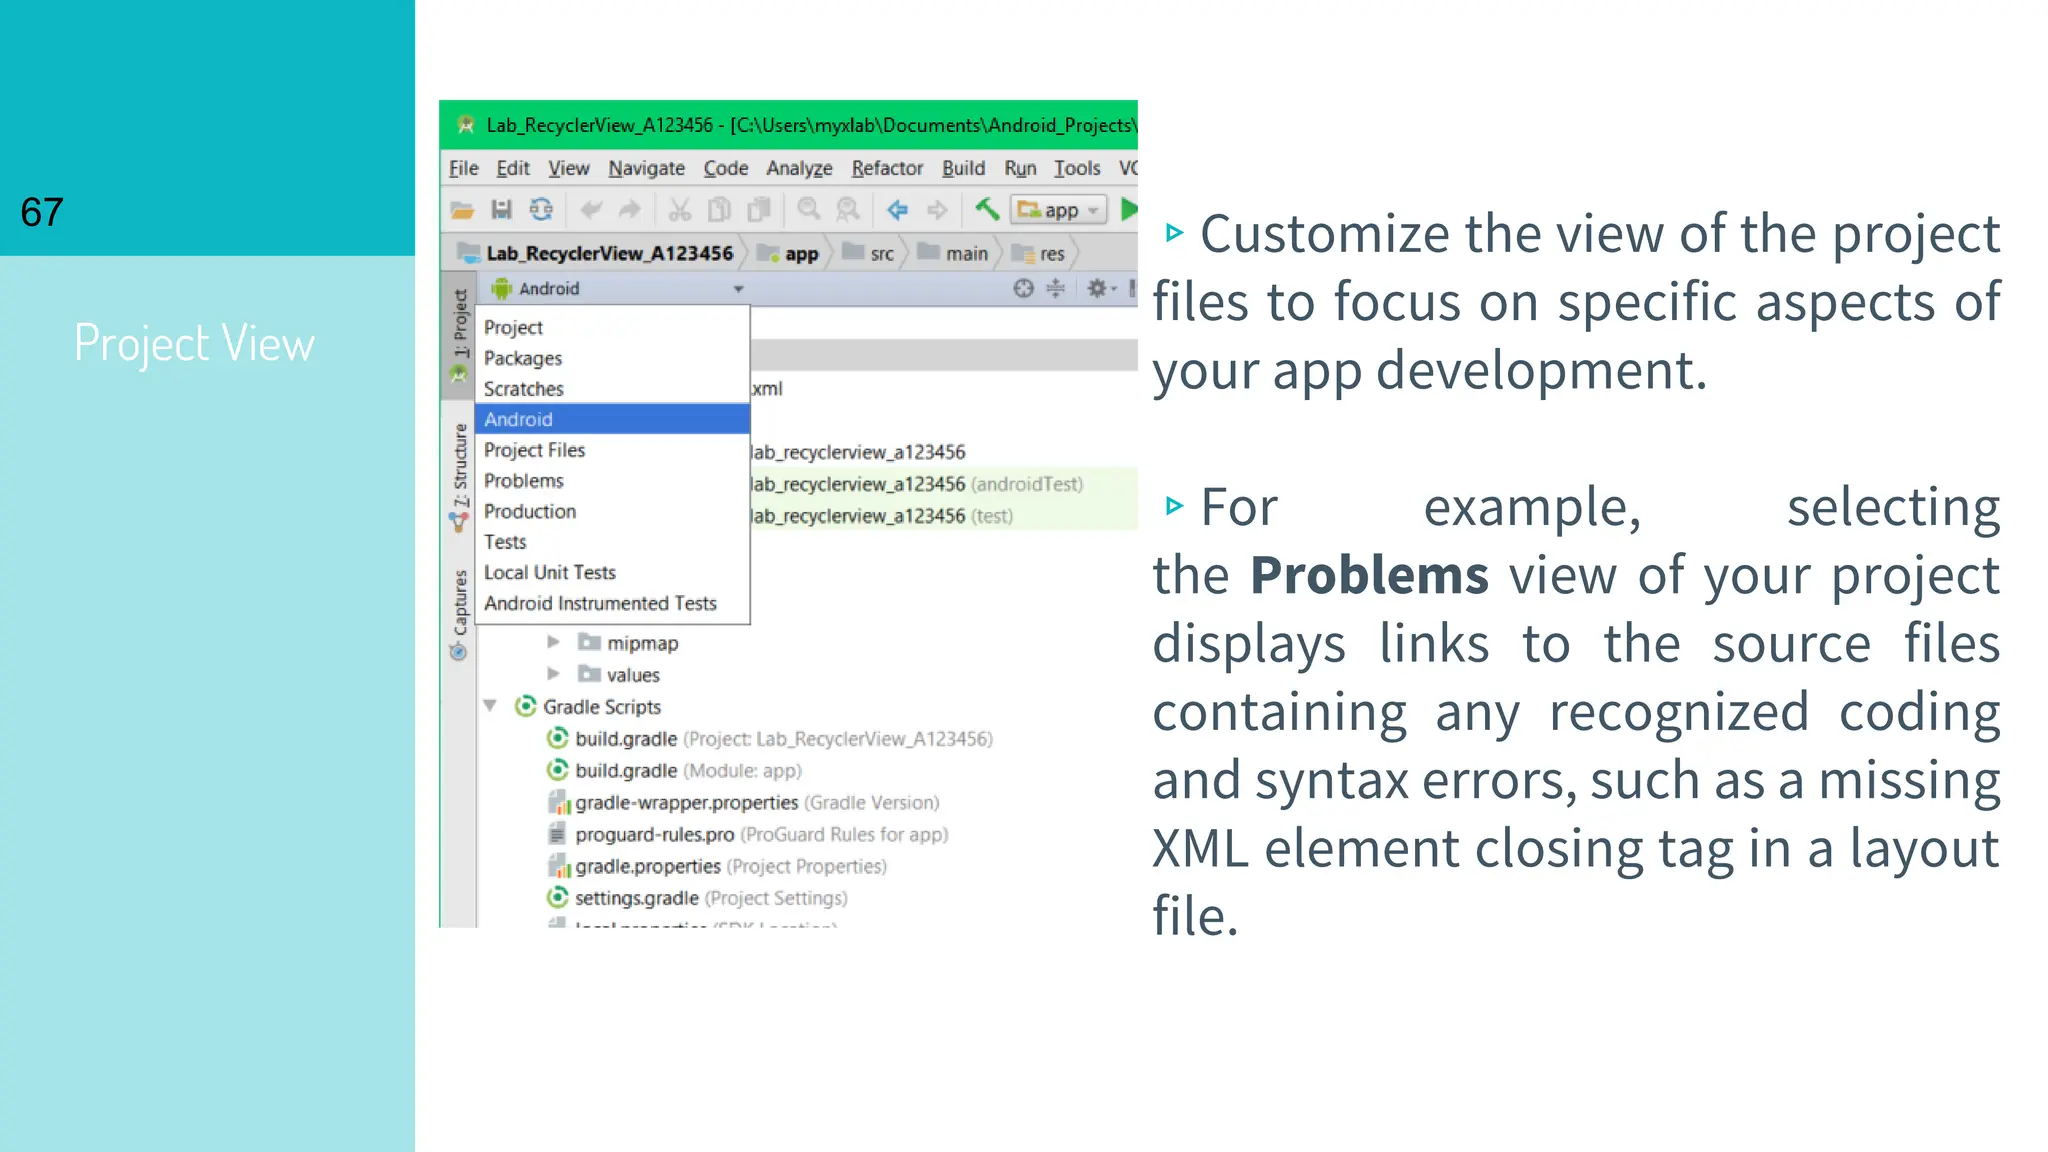Image resolution: width=2048 pixels, height=1152 pixels.
Task: Click the Structure side tool tab
Action: [459, 476]
